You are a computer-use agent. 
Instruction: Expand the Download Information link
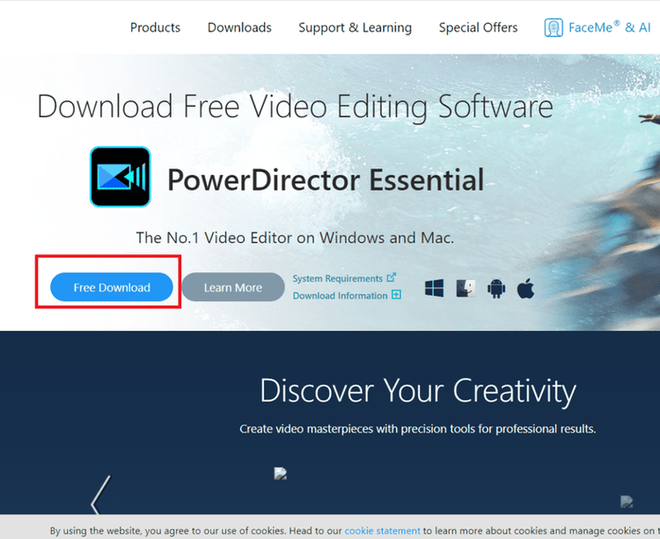[340, 295]
